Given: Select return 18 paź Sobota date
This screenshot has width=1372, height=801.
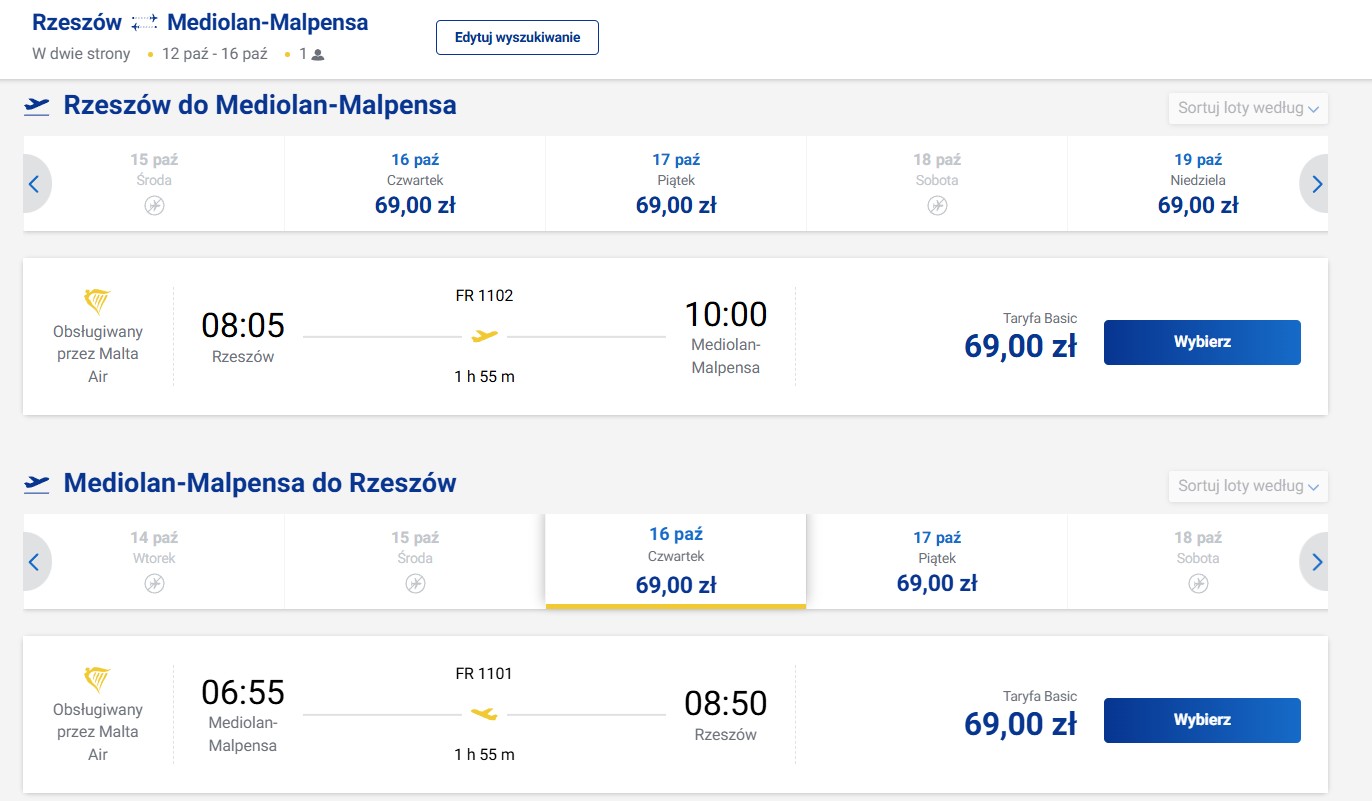Looking at the screenshot, I should click(x=1198, y=562).
